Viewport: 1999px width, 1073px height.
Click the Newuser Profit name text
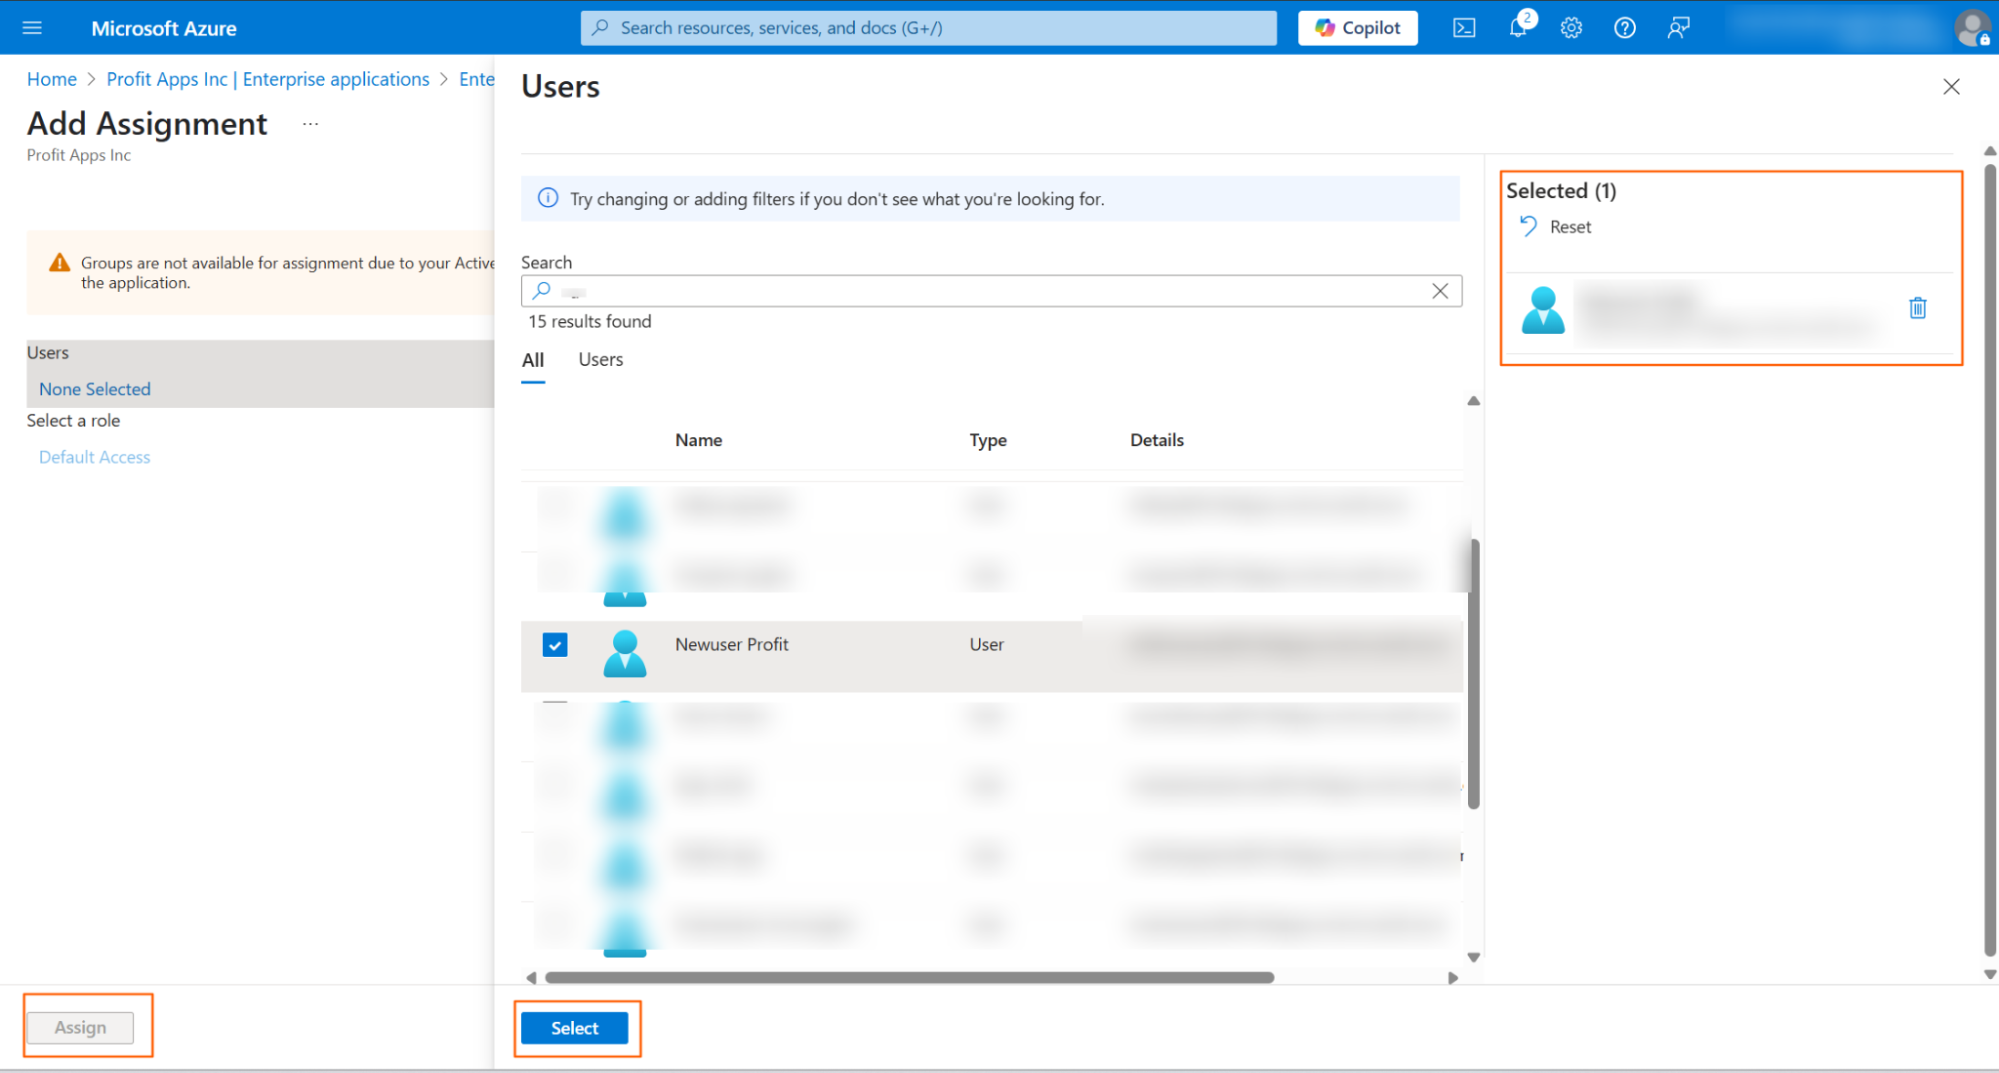coord(731,645)
